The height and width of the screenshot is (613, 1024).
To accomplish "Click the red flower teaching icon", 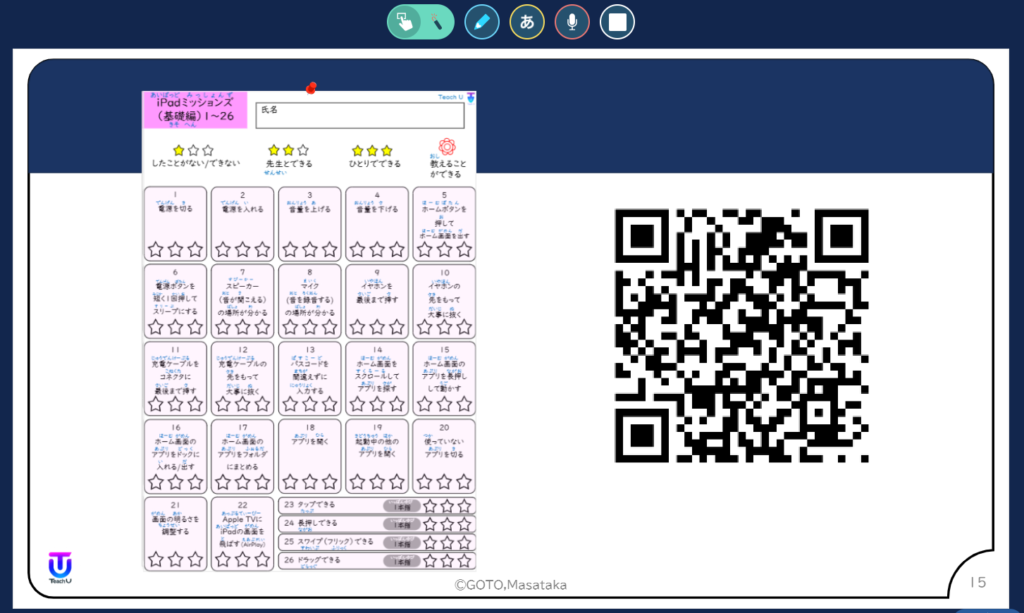I will coord(446,147).
